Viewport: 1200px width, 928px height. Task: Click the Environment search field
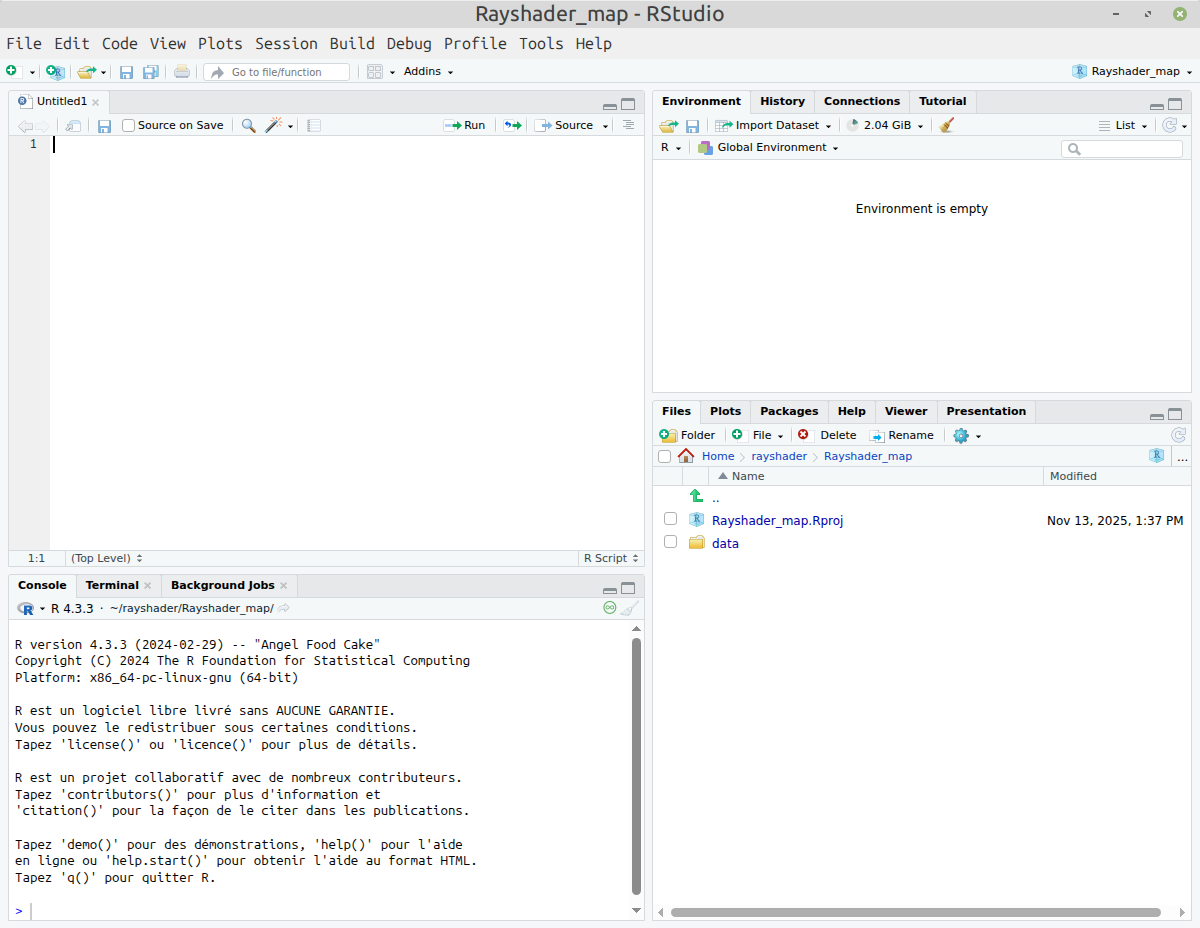tap(1122, 147)
